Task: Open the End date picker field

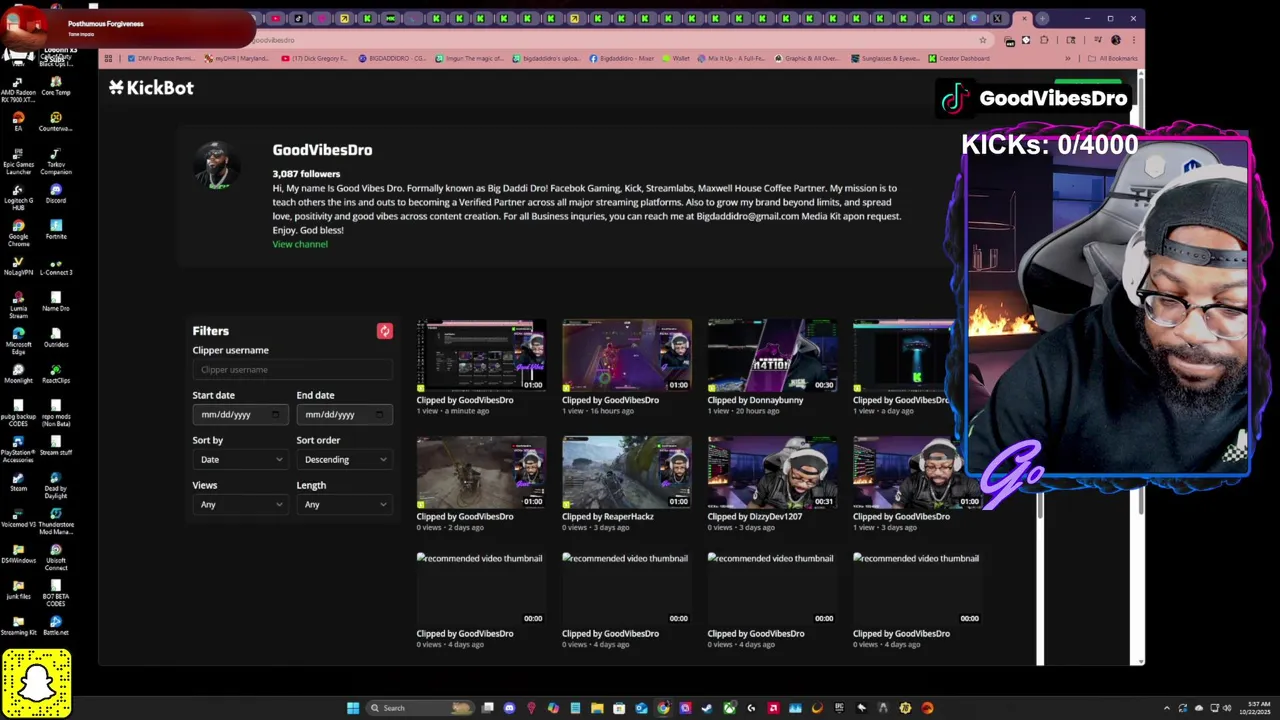Action: point(344,414)
